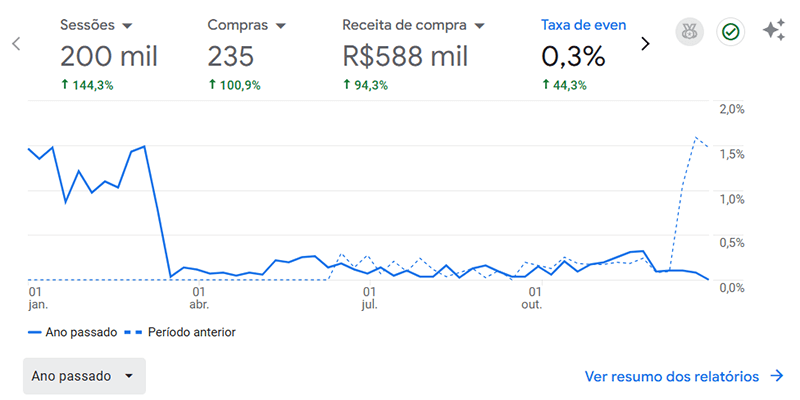The image size is (800, 400).
Task: Expand the Ano passado date range selector
Action: (x=84, y=376)
